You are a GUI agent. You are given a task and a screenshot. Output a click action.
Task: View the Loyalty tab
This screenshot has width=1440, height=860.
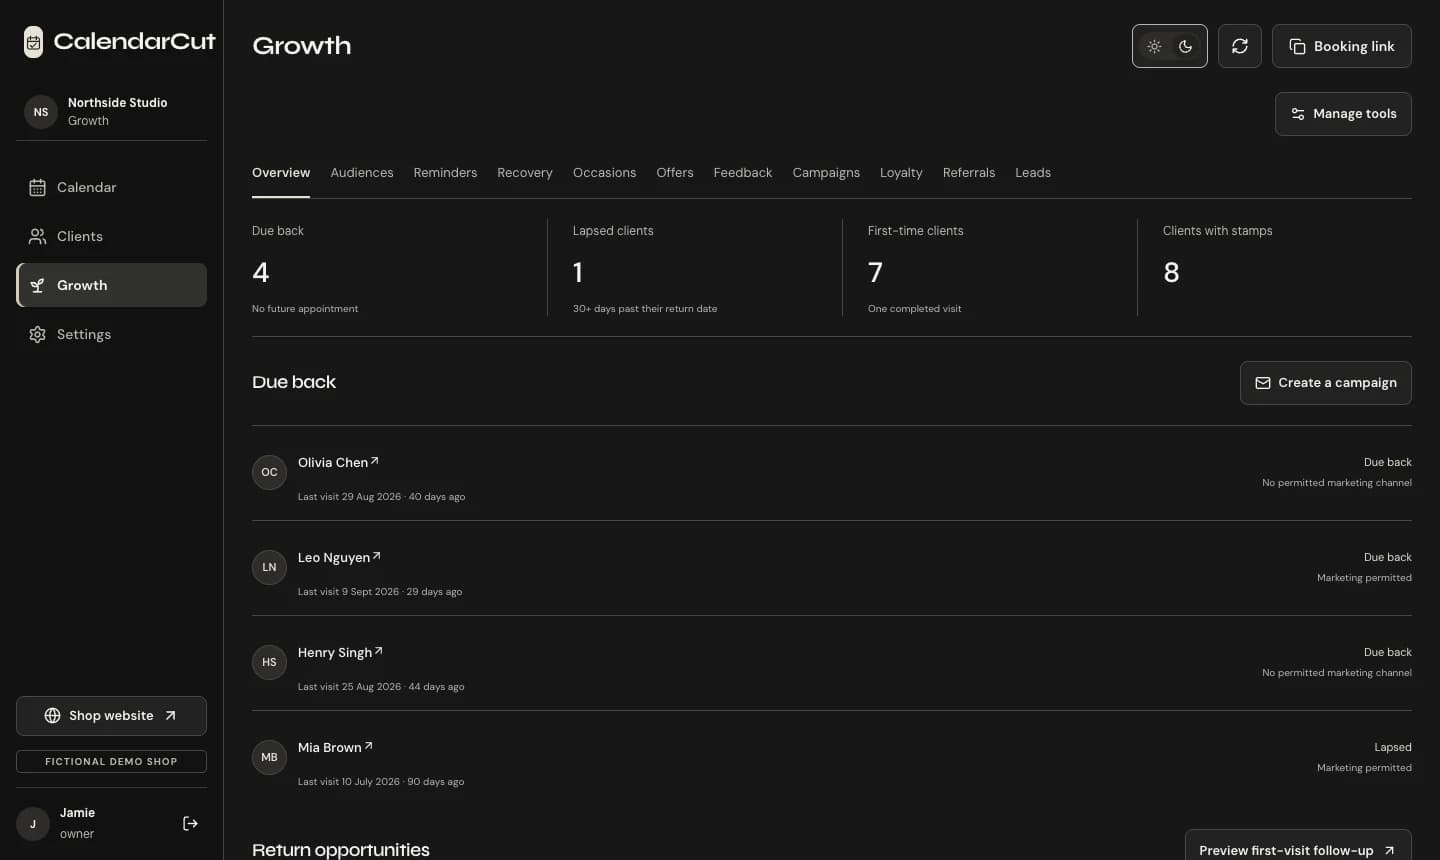pyautogui.click(x=901, y=173)
